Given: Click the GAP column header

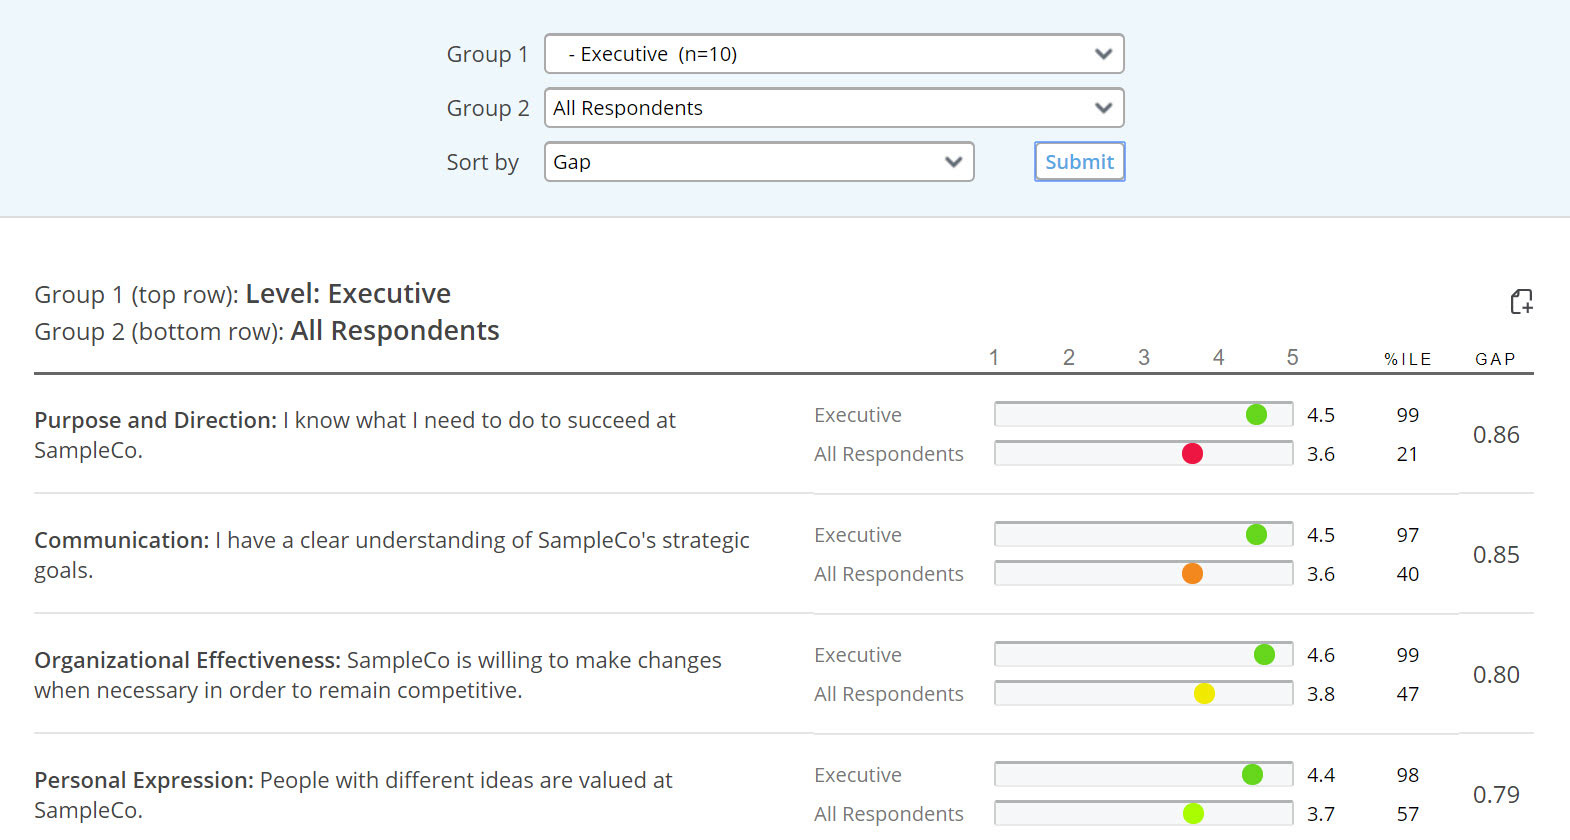Looking at the screenshot, I should click(1495, 359).
